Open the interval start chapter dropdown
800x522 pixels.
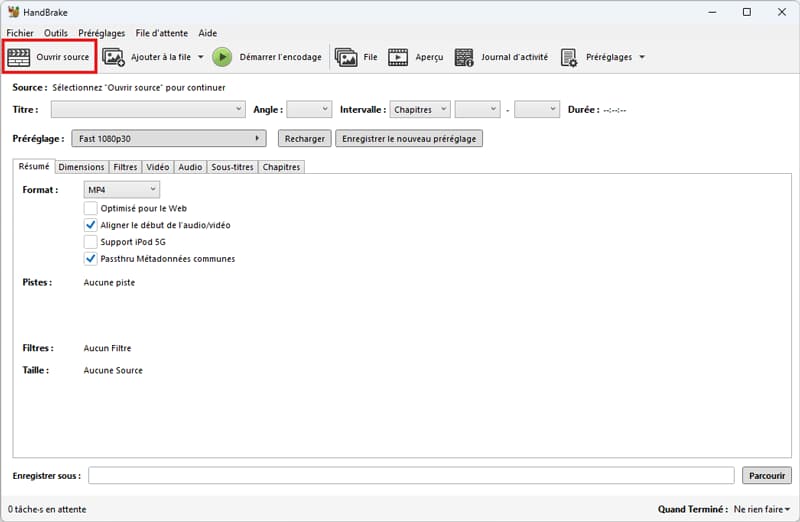coord(478,109)
